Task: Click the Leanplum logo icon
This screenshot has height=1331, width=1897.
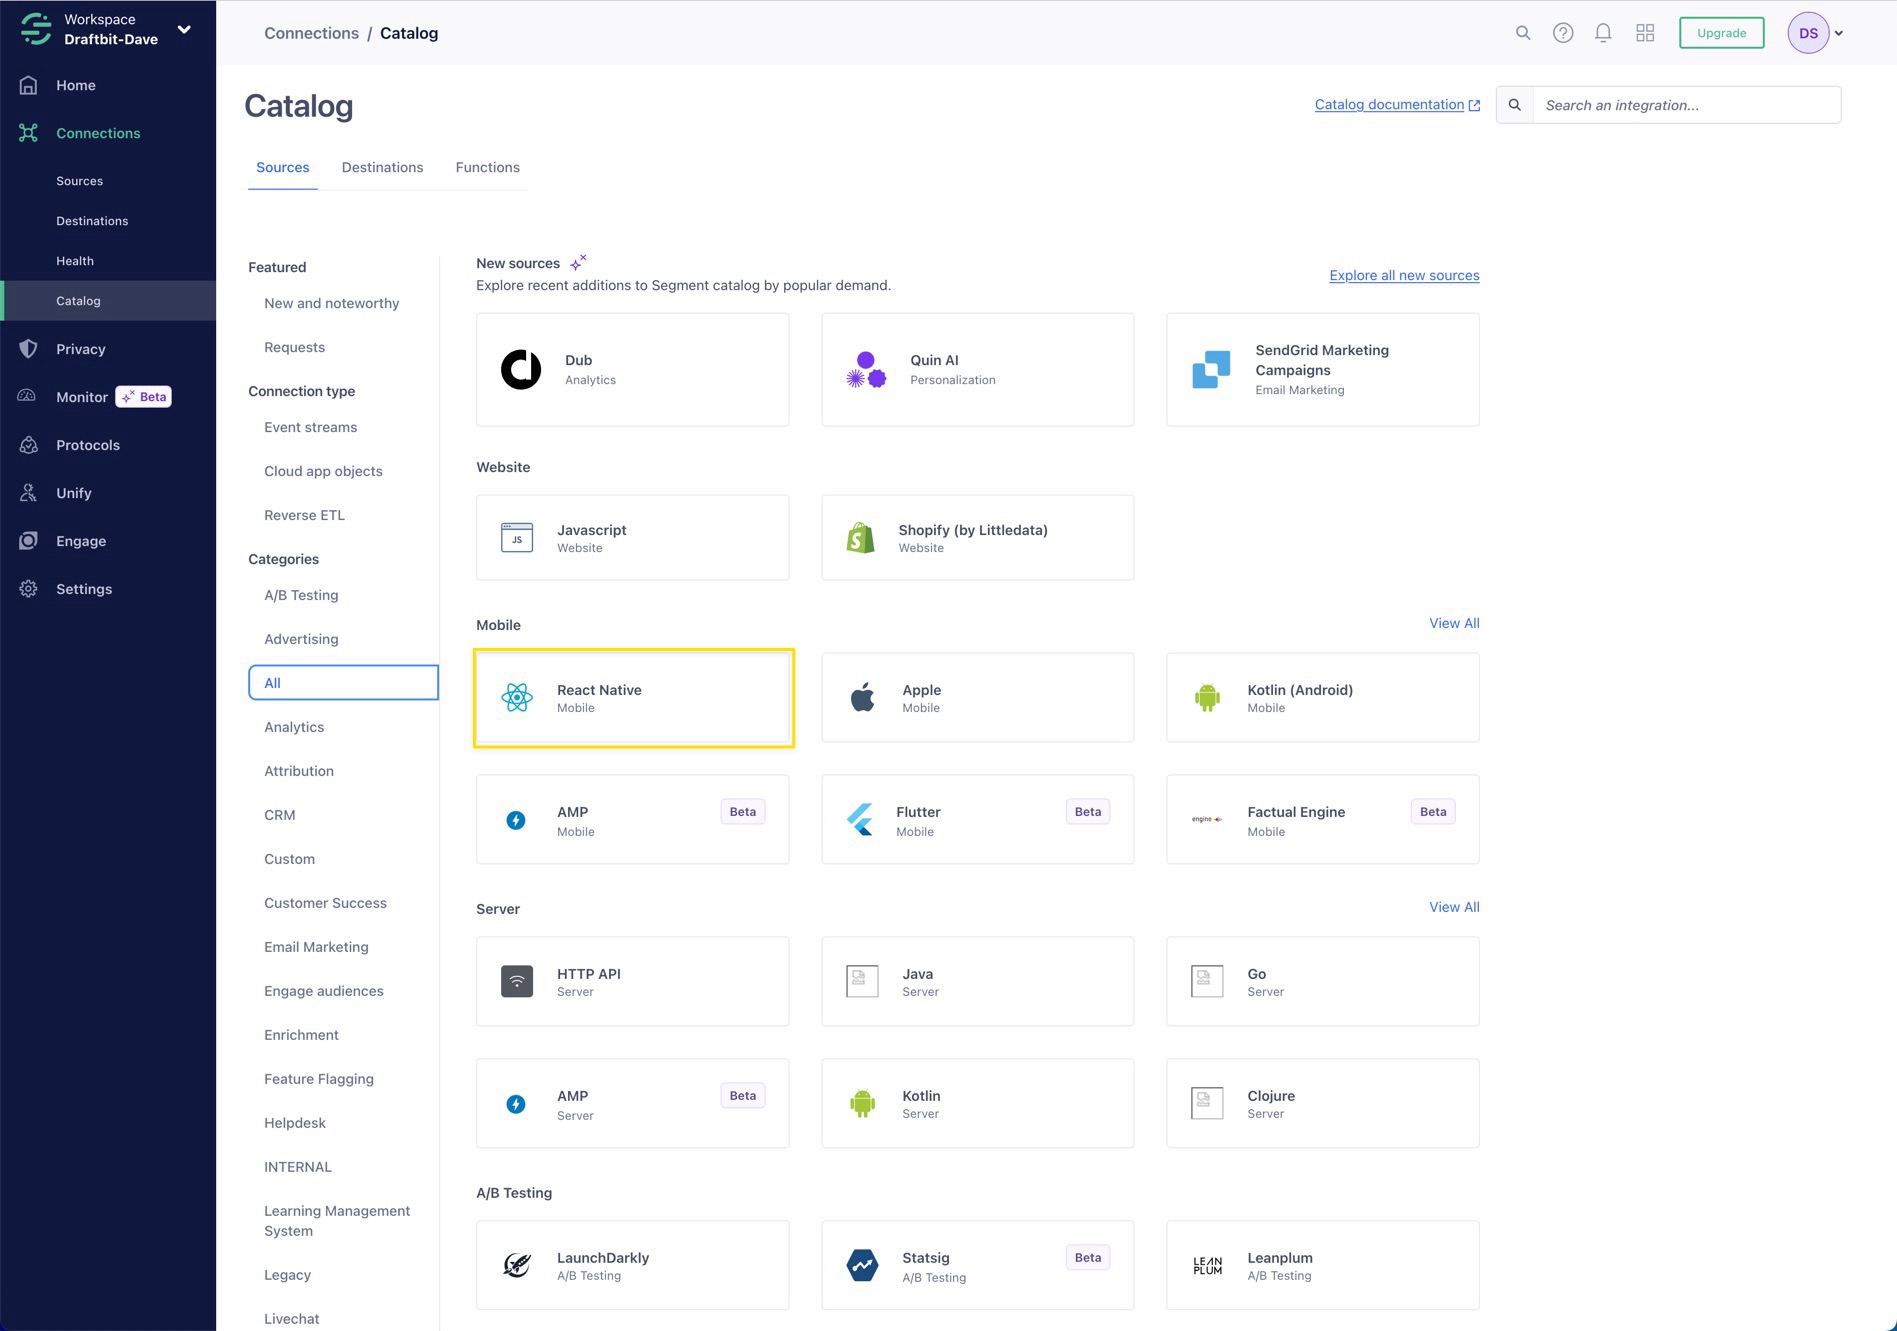Action: click(1207, 1266)
